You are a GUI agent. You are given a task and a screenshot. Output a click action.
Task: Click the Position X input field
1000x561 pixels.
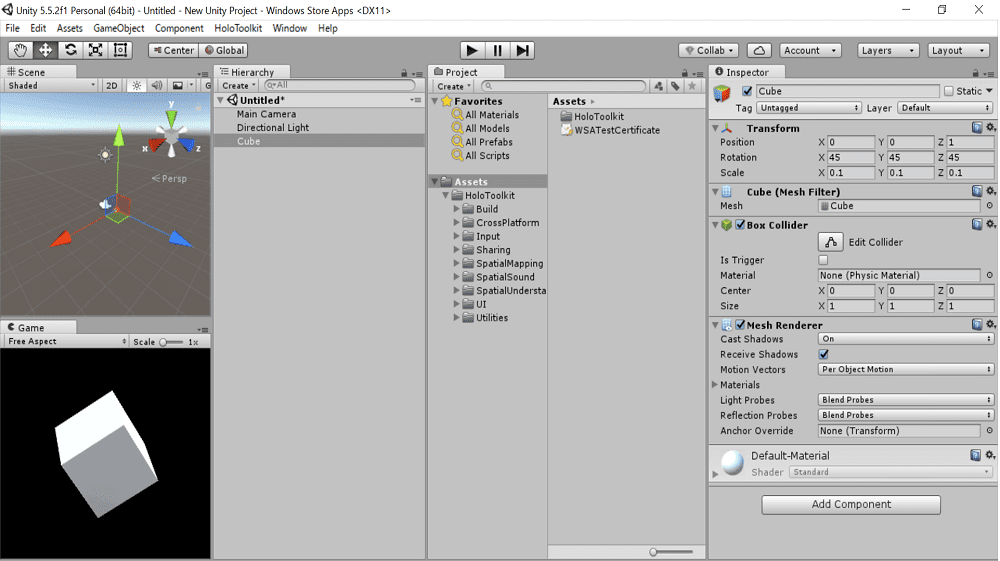[851, 142]
